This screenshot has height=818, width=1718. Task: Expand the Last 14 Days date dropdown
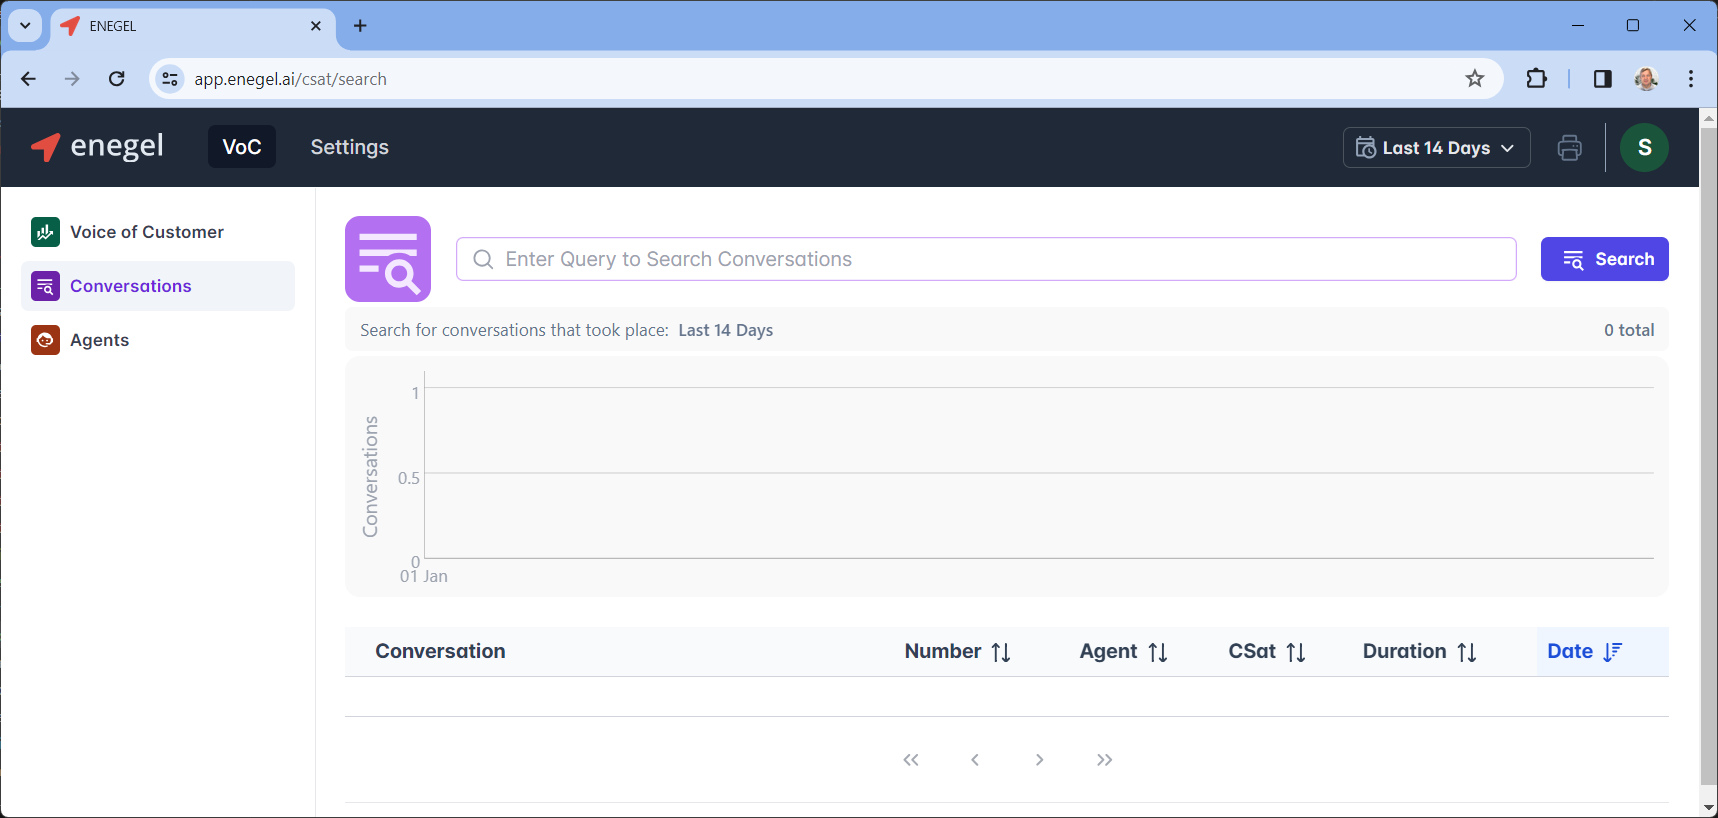[1435, 148]
